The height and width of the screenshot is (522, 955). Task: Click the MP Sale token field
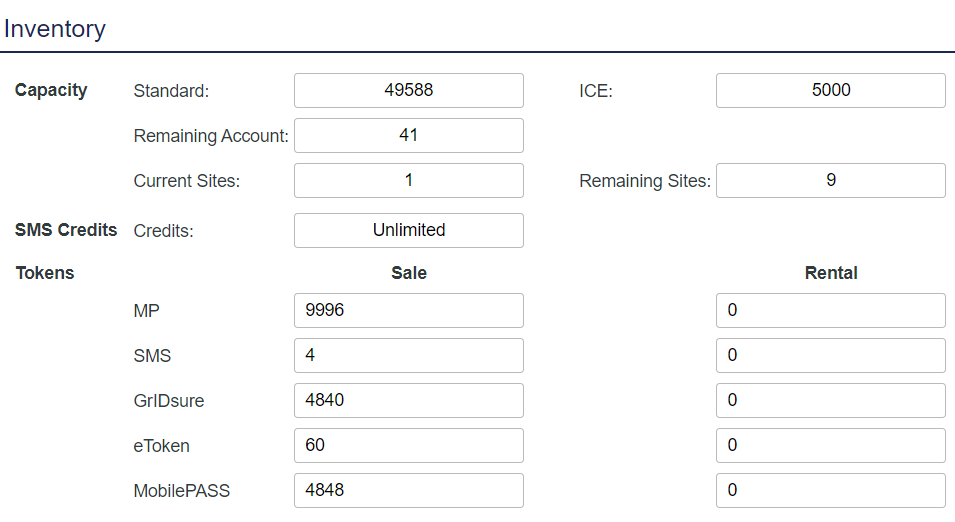click(x=408, y=310)
